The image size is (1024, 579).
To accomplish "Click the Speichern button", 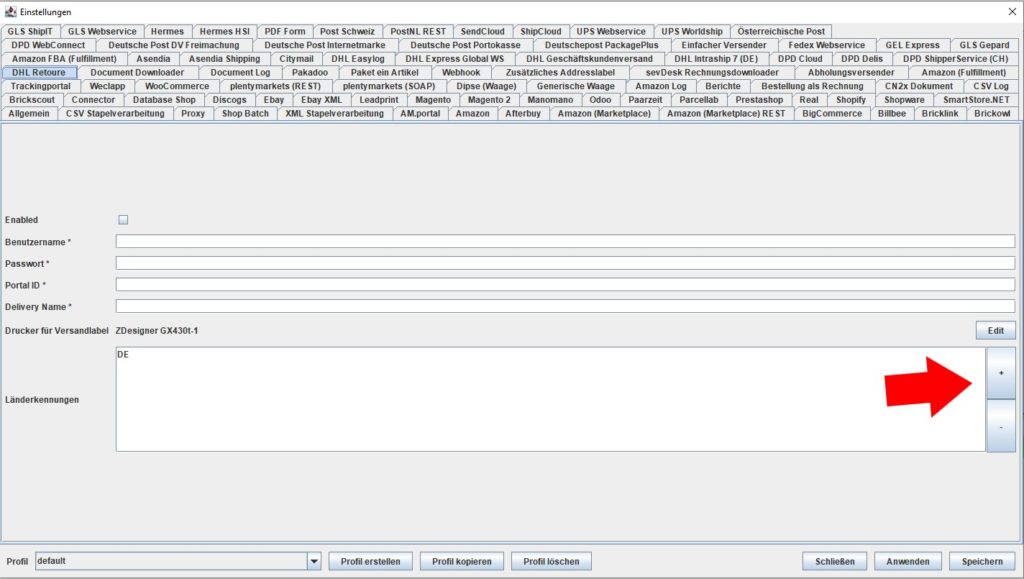I will coord(982,561).
